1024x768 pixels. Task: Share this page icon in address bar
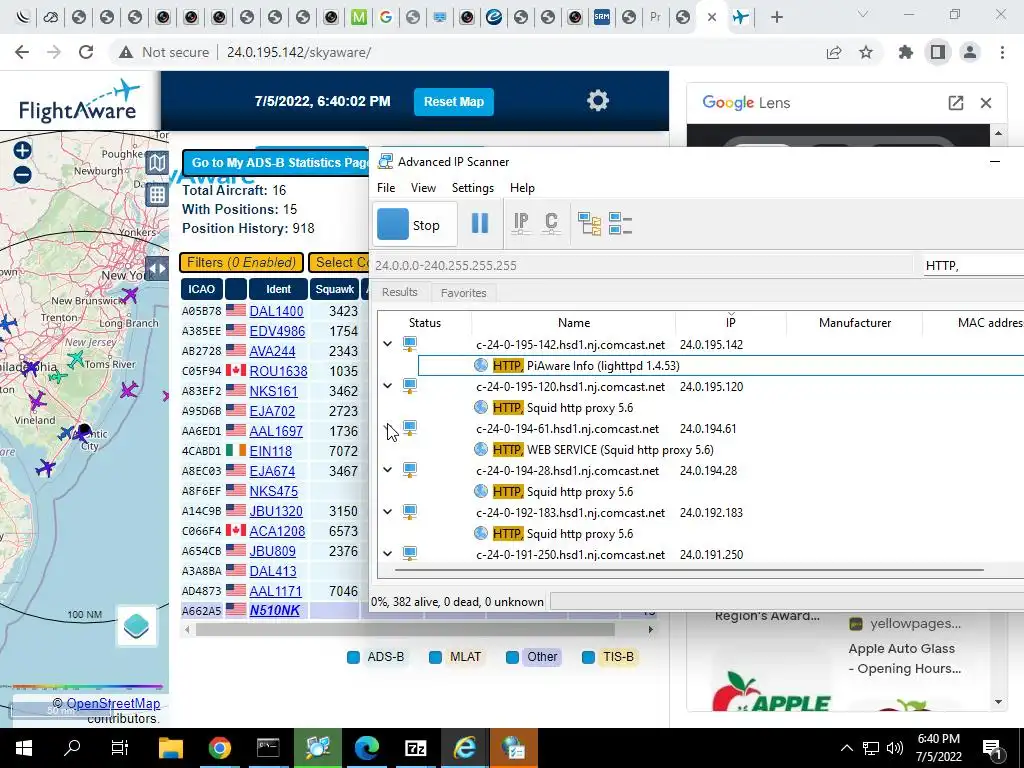click(833, 52)
